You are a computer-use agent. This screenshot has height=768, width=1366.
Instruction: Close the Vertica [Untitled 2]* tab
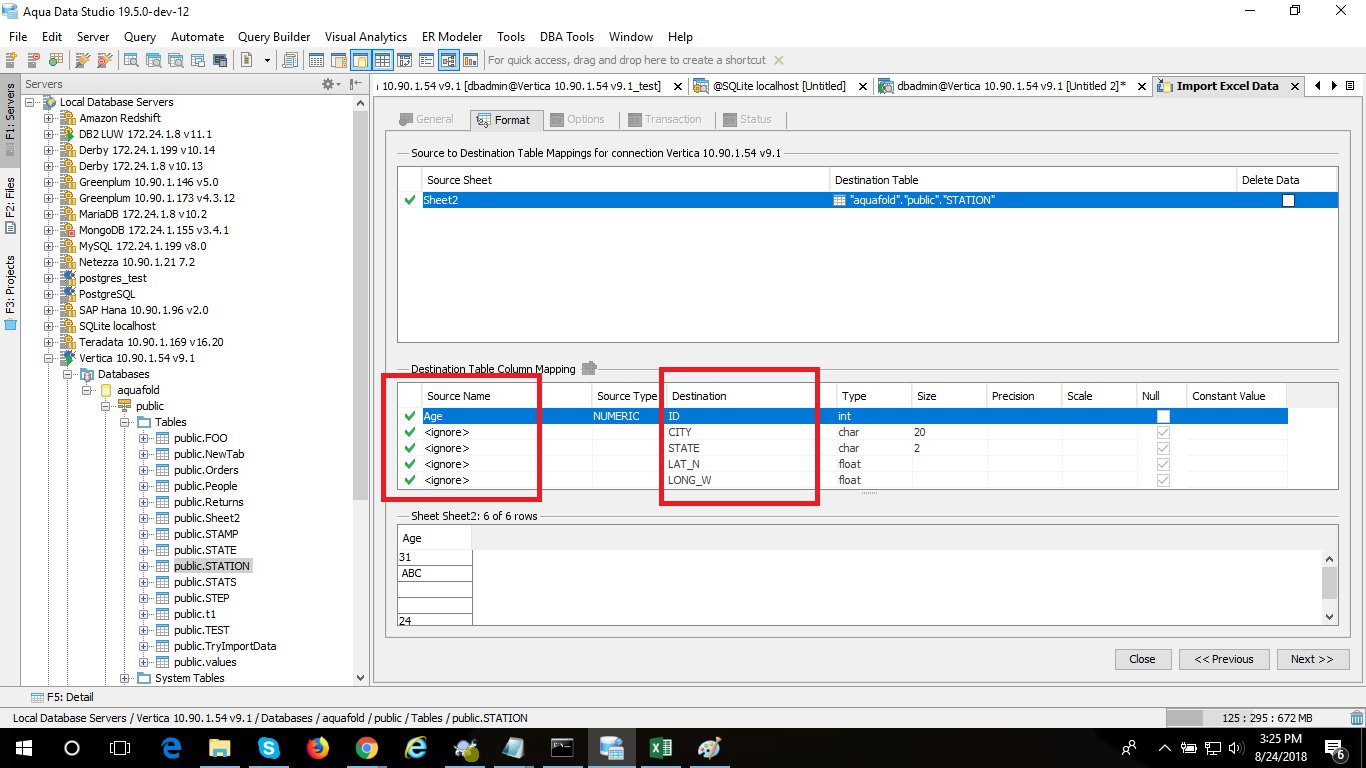tap(1140, 86)
